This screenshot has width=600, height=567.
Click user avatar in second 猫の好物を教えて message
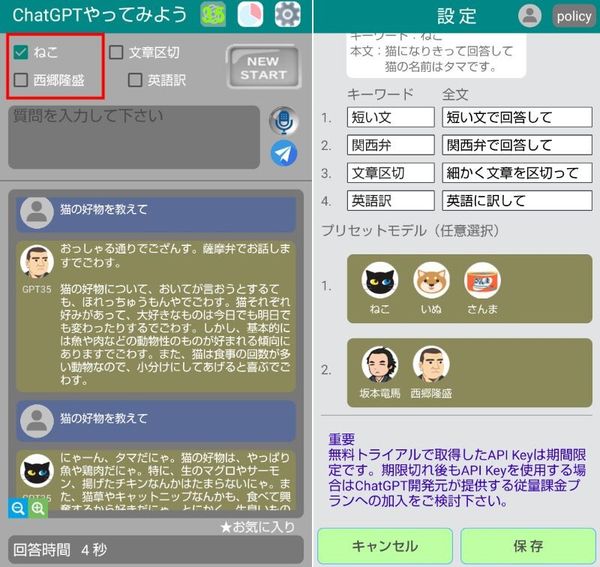(x=37, y=421)
